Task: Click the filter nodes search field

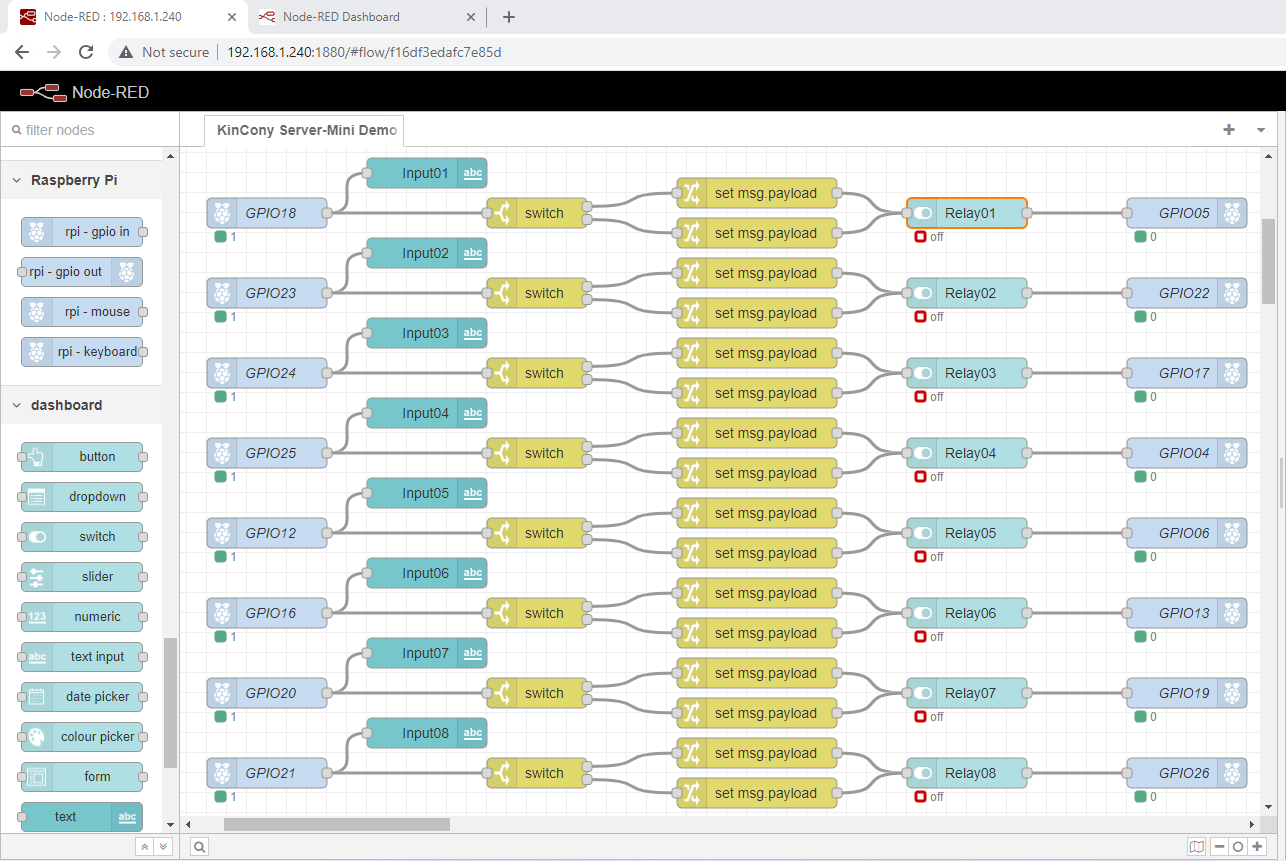Action: tap(90, 130)
